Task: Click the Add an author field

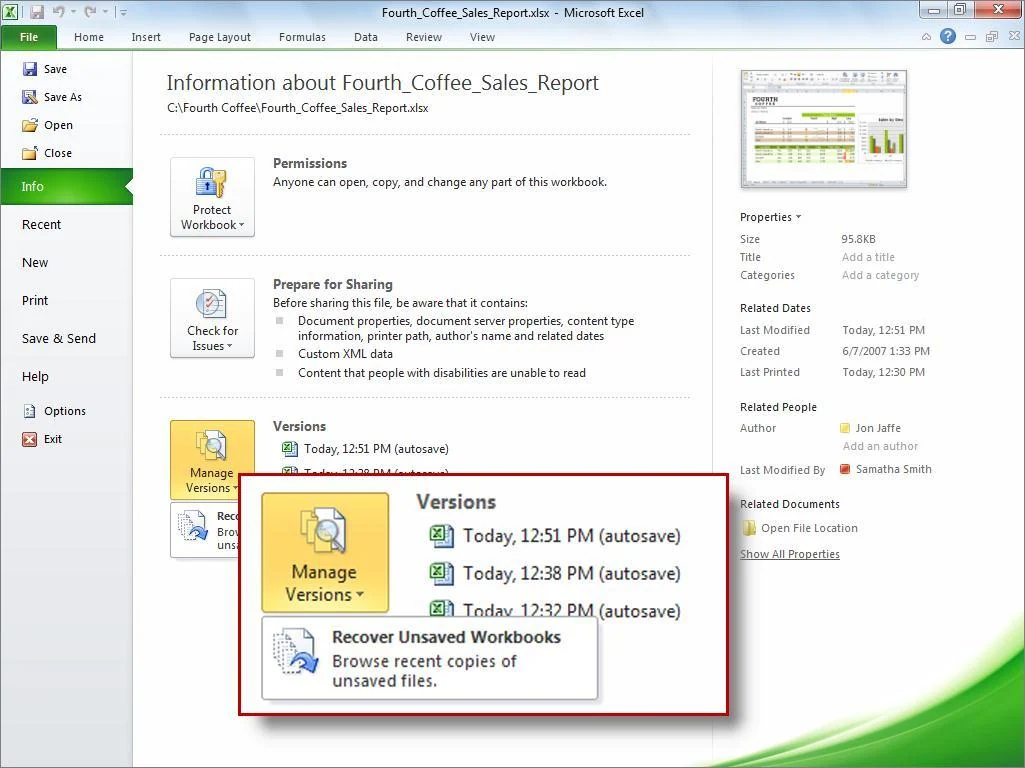Action: coord(880,446)
